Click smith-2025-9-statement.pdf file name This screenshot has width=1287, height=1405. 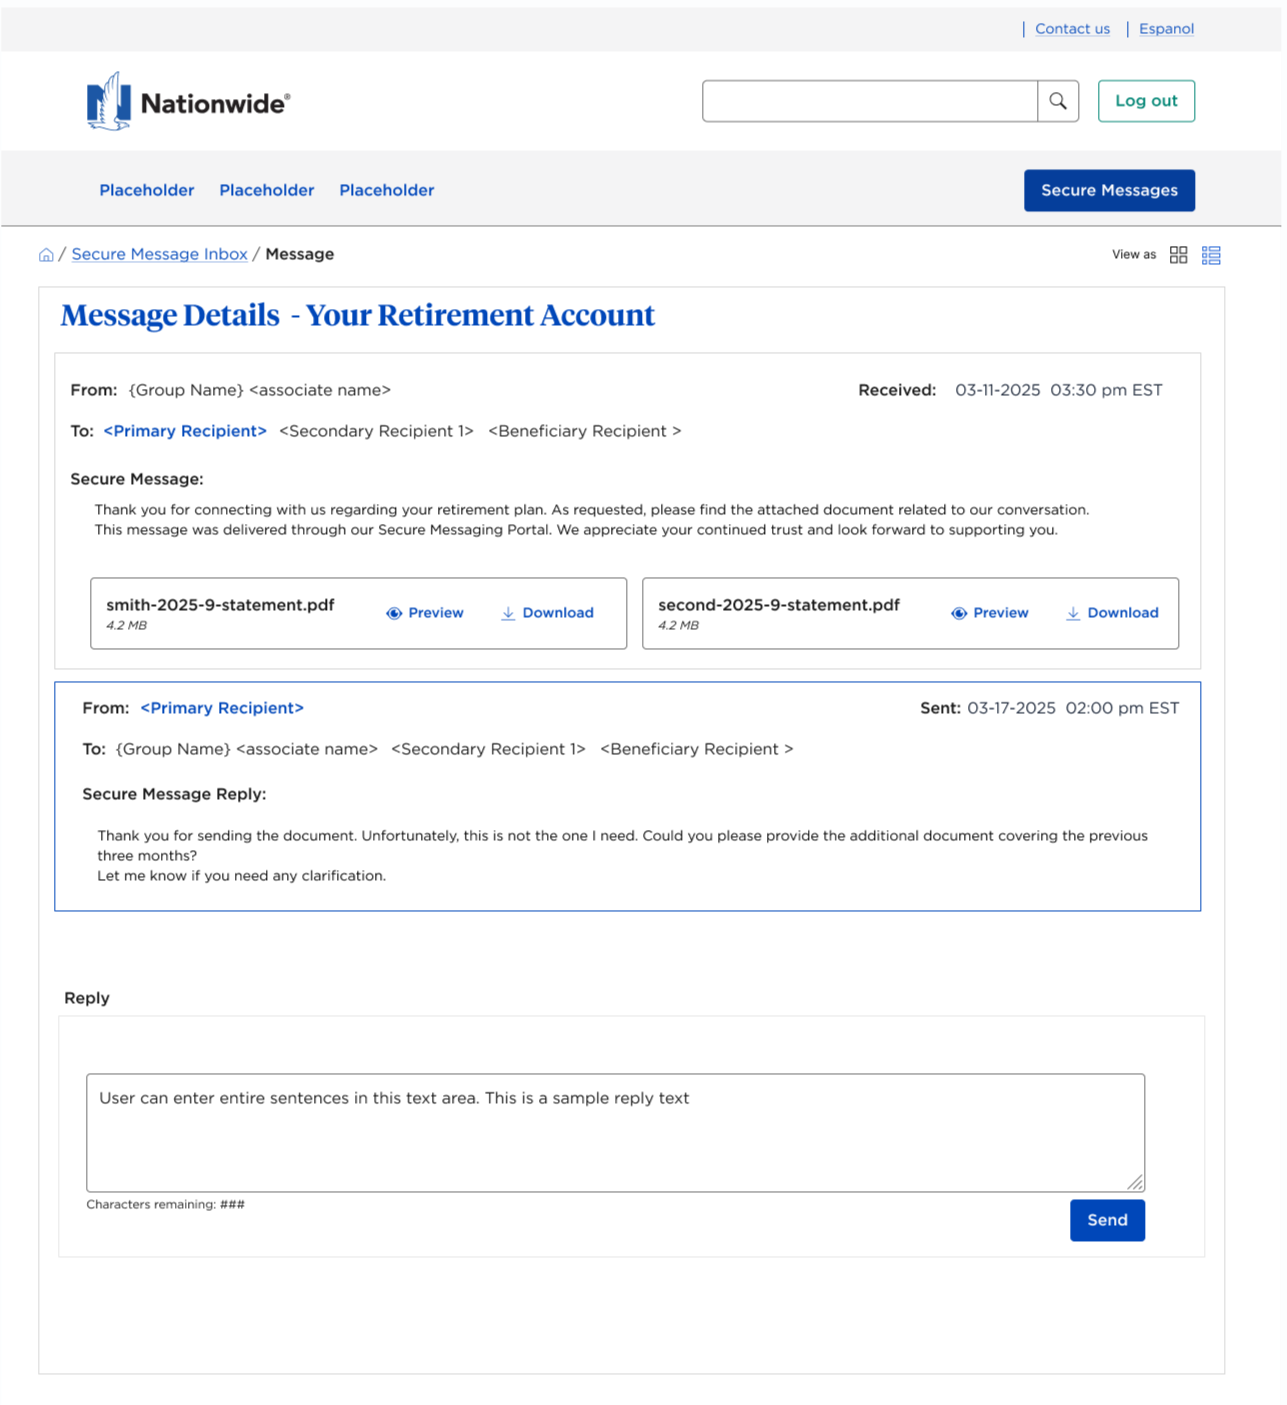coord(220,605)
